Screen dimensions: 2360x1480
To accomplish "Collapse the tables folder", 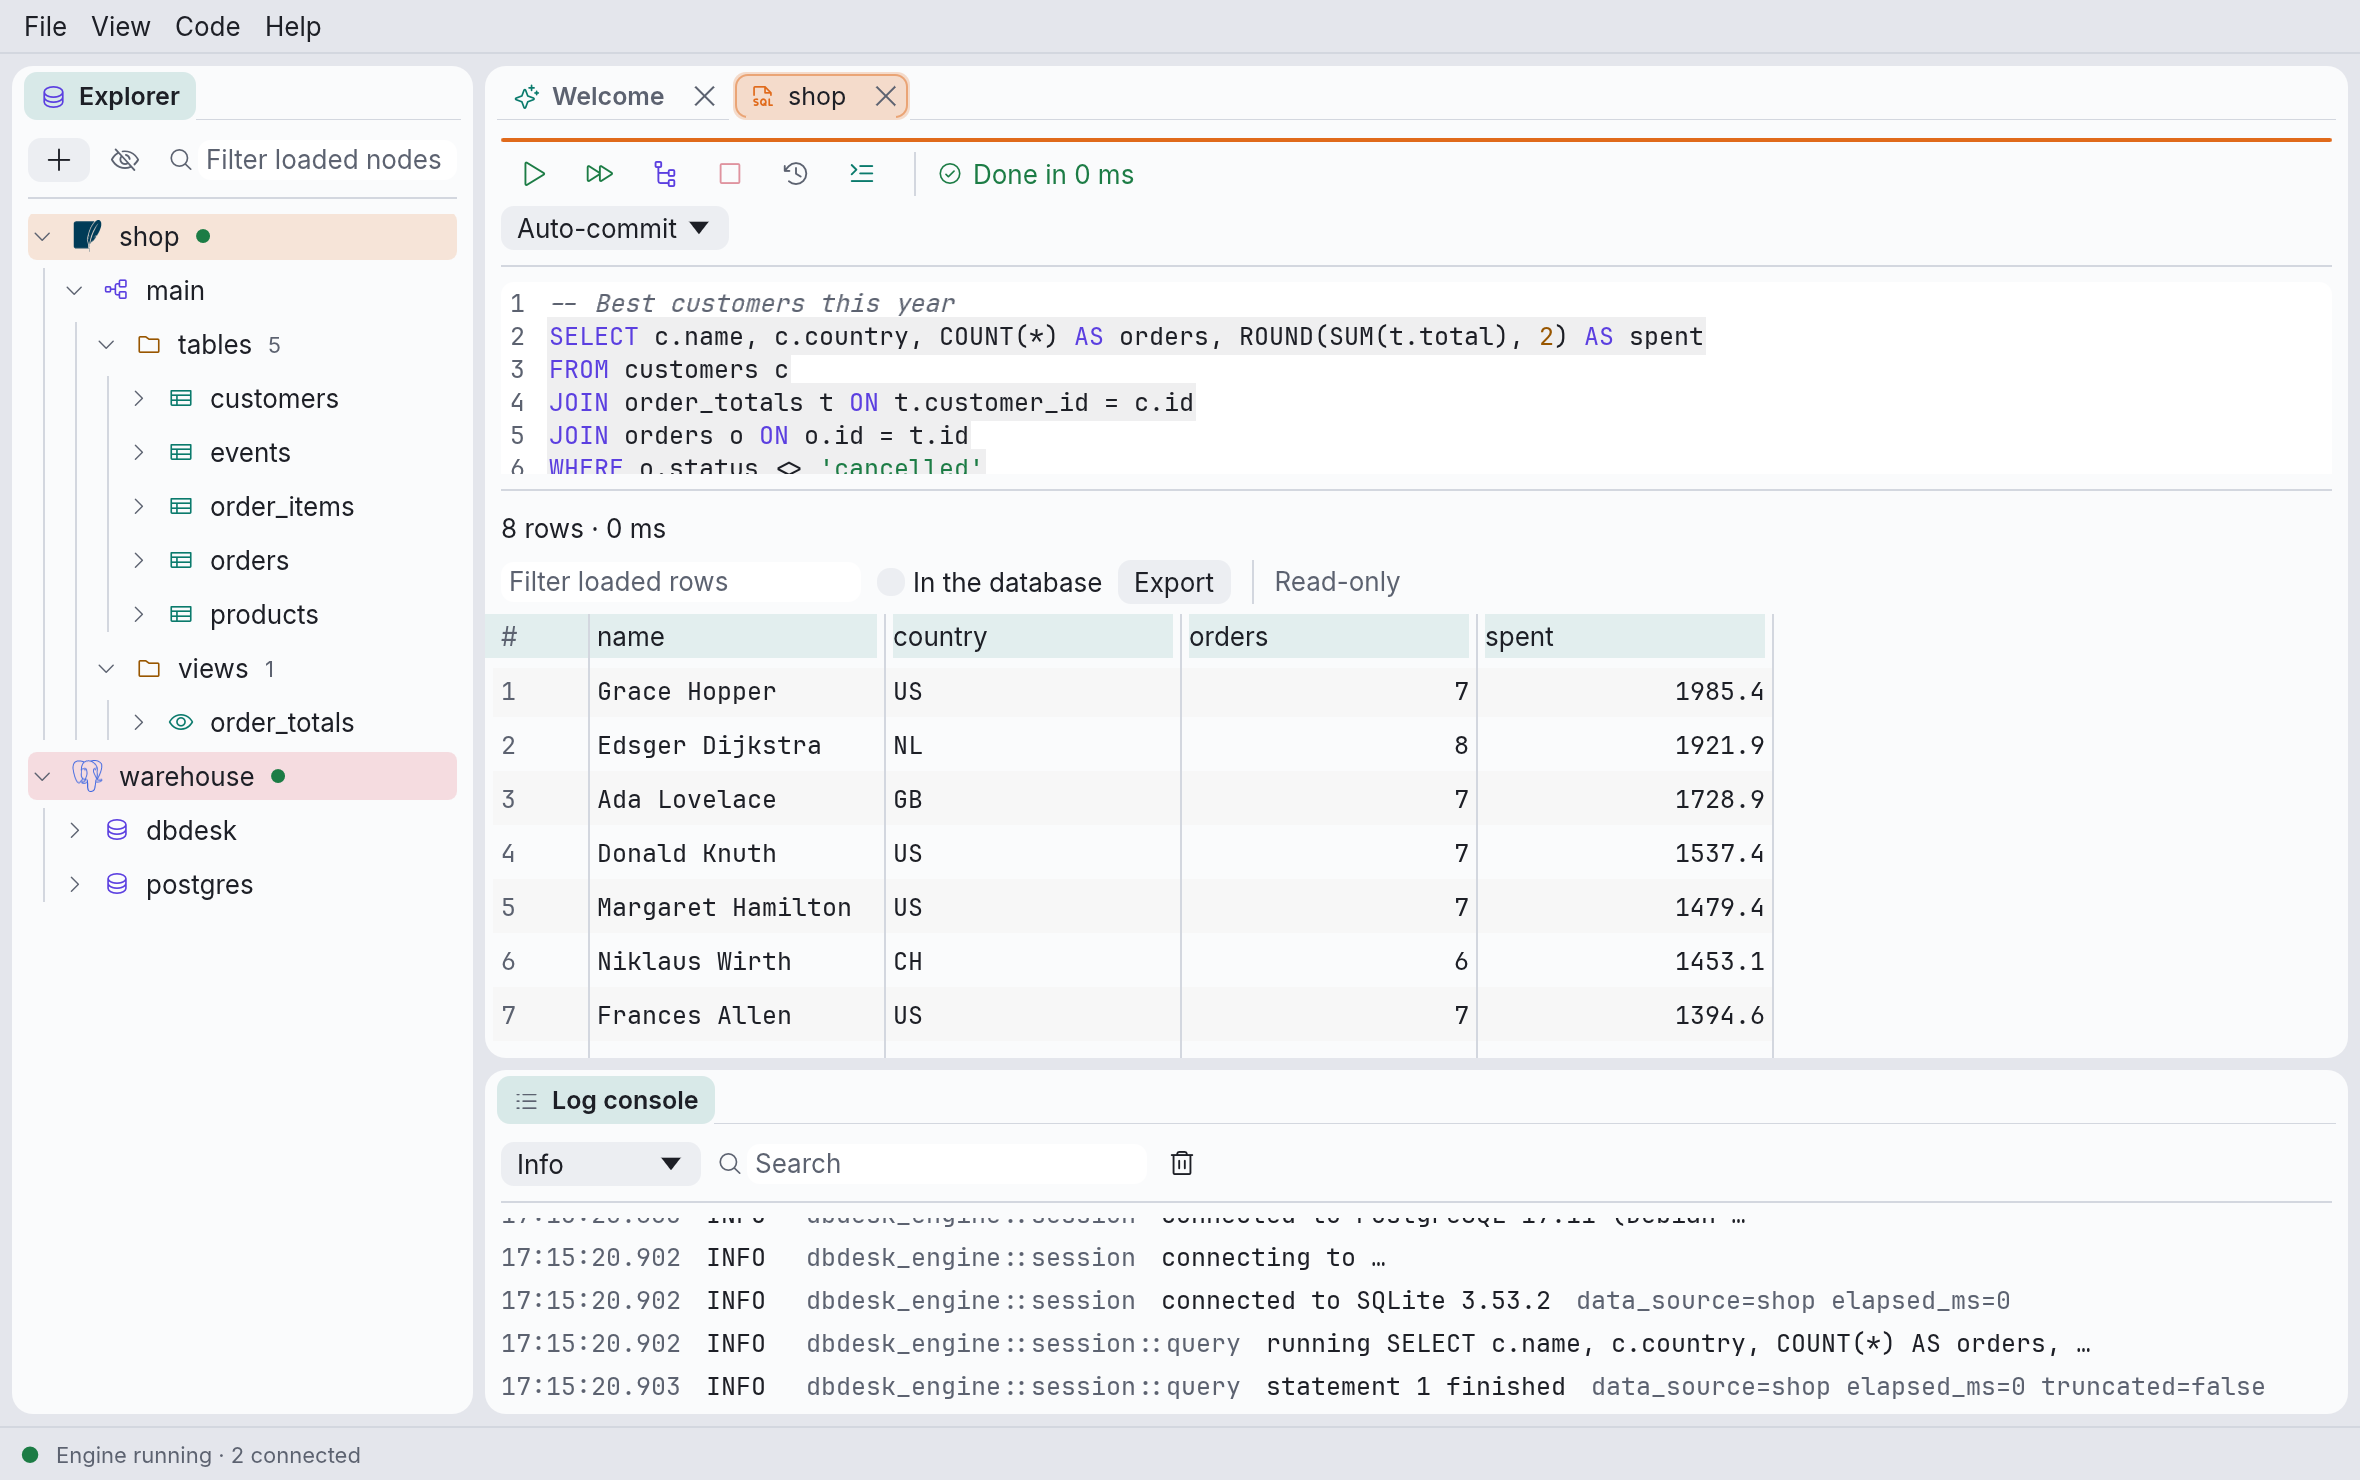I will point(107,344).
